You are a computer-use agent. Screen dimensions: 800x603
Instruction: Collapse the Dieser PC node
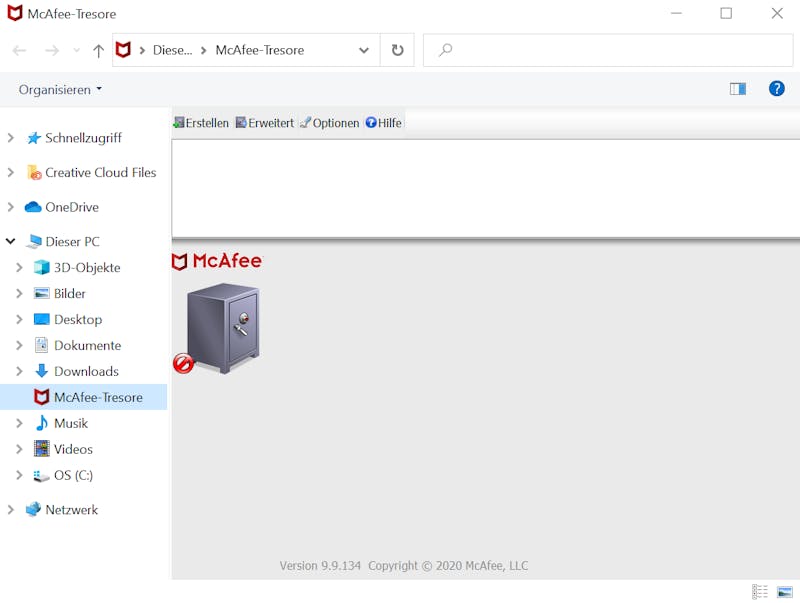[x=10, y=241]
